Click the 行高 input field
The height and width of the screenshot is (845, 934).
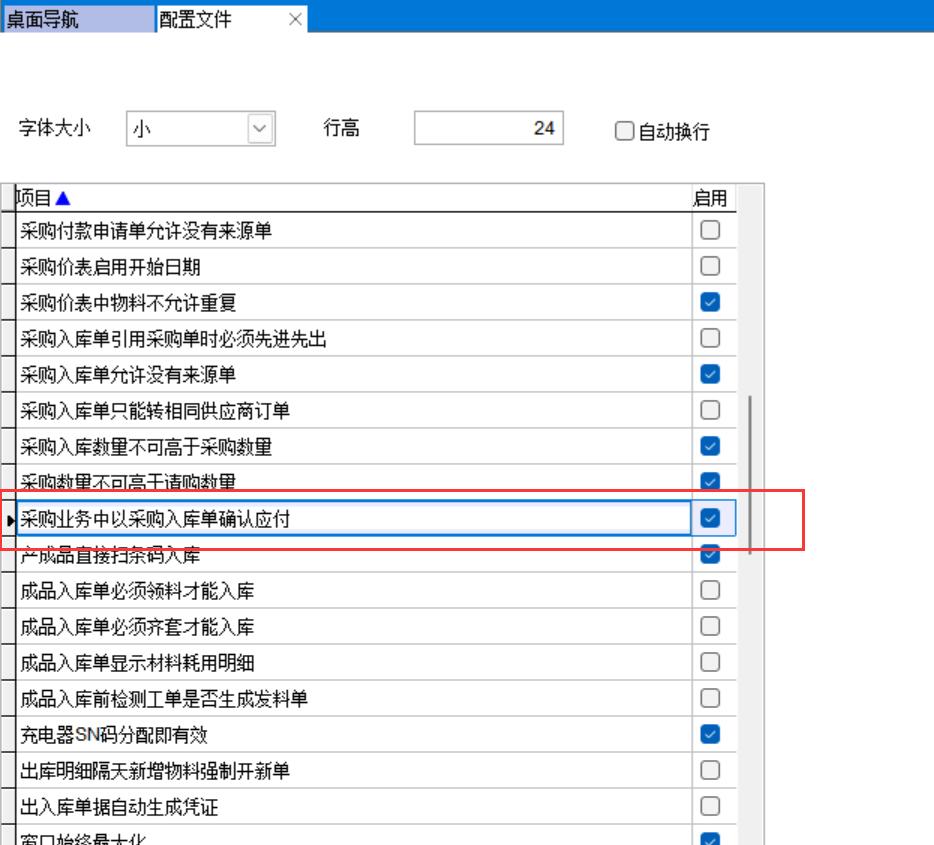pos(488,129)
